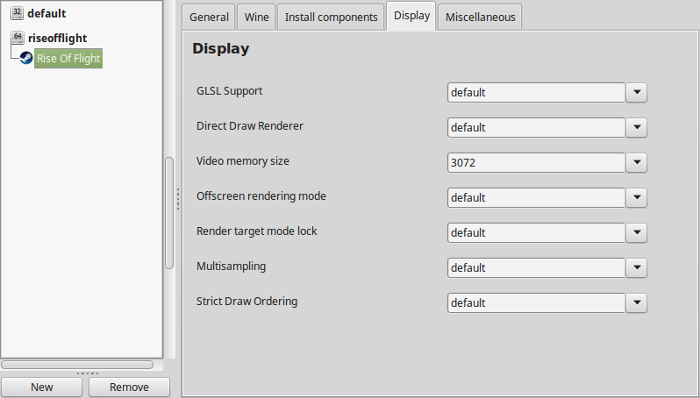
Task: Click the Remove button
Action: click(x=129, y=387)
